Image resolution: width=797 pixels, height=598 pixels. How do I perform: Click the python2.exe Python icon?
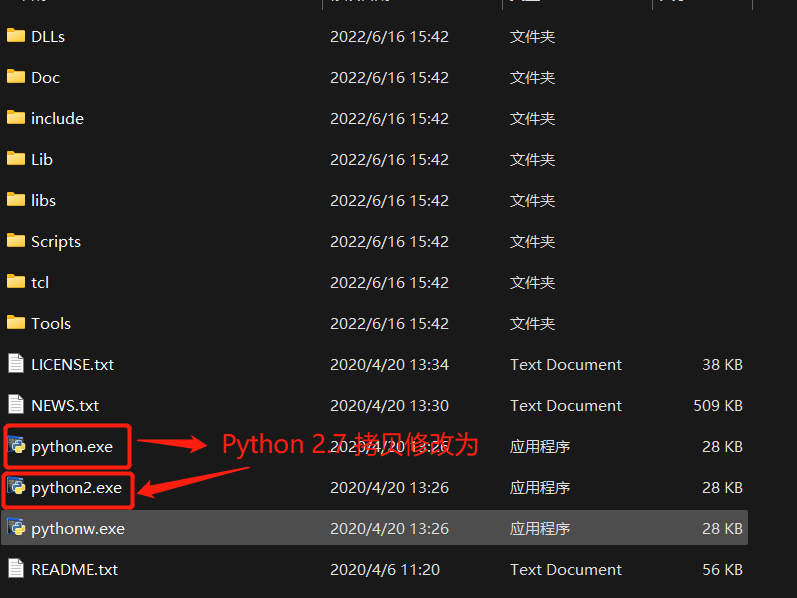(16, 487)
